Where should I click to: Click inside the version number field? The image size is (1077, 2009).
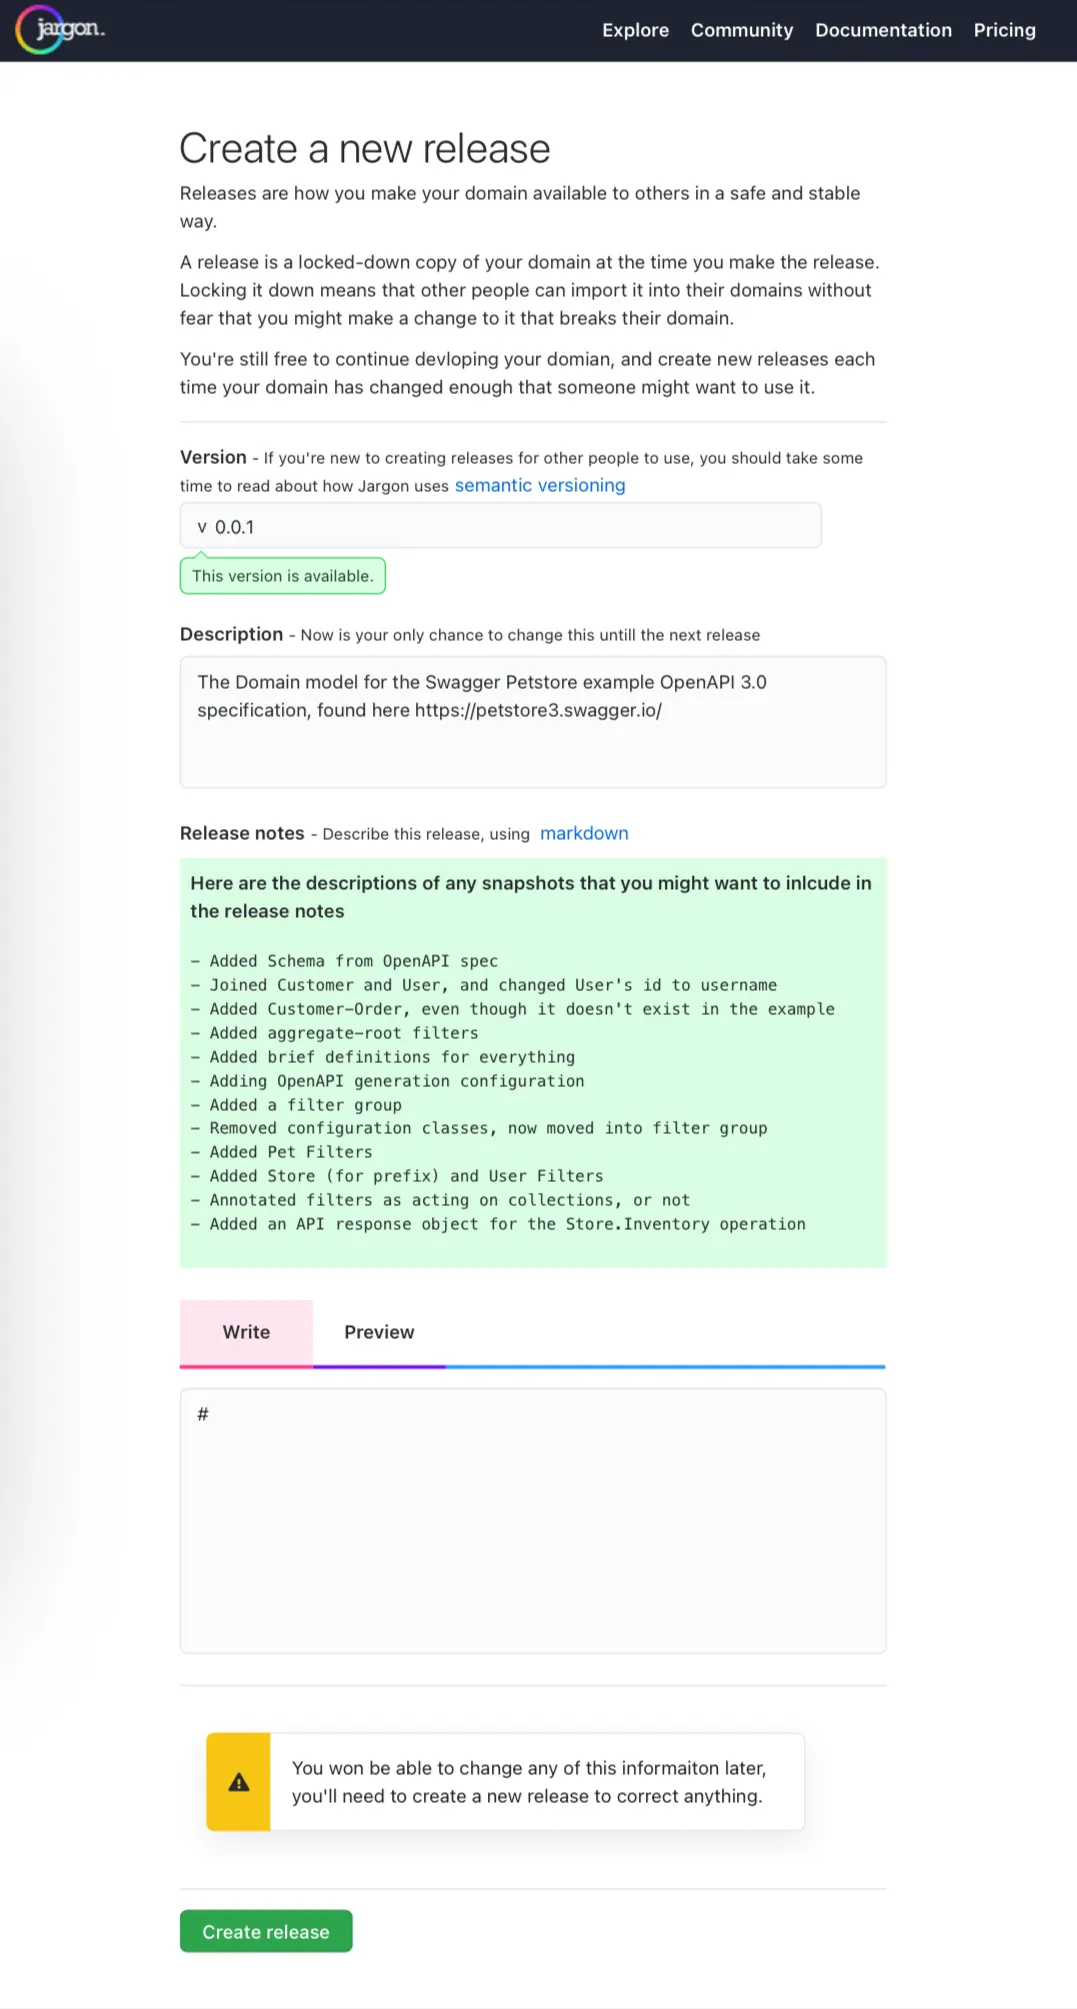point(500,525)
